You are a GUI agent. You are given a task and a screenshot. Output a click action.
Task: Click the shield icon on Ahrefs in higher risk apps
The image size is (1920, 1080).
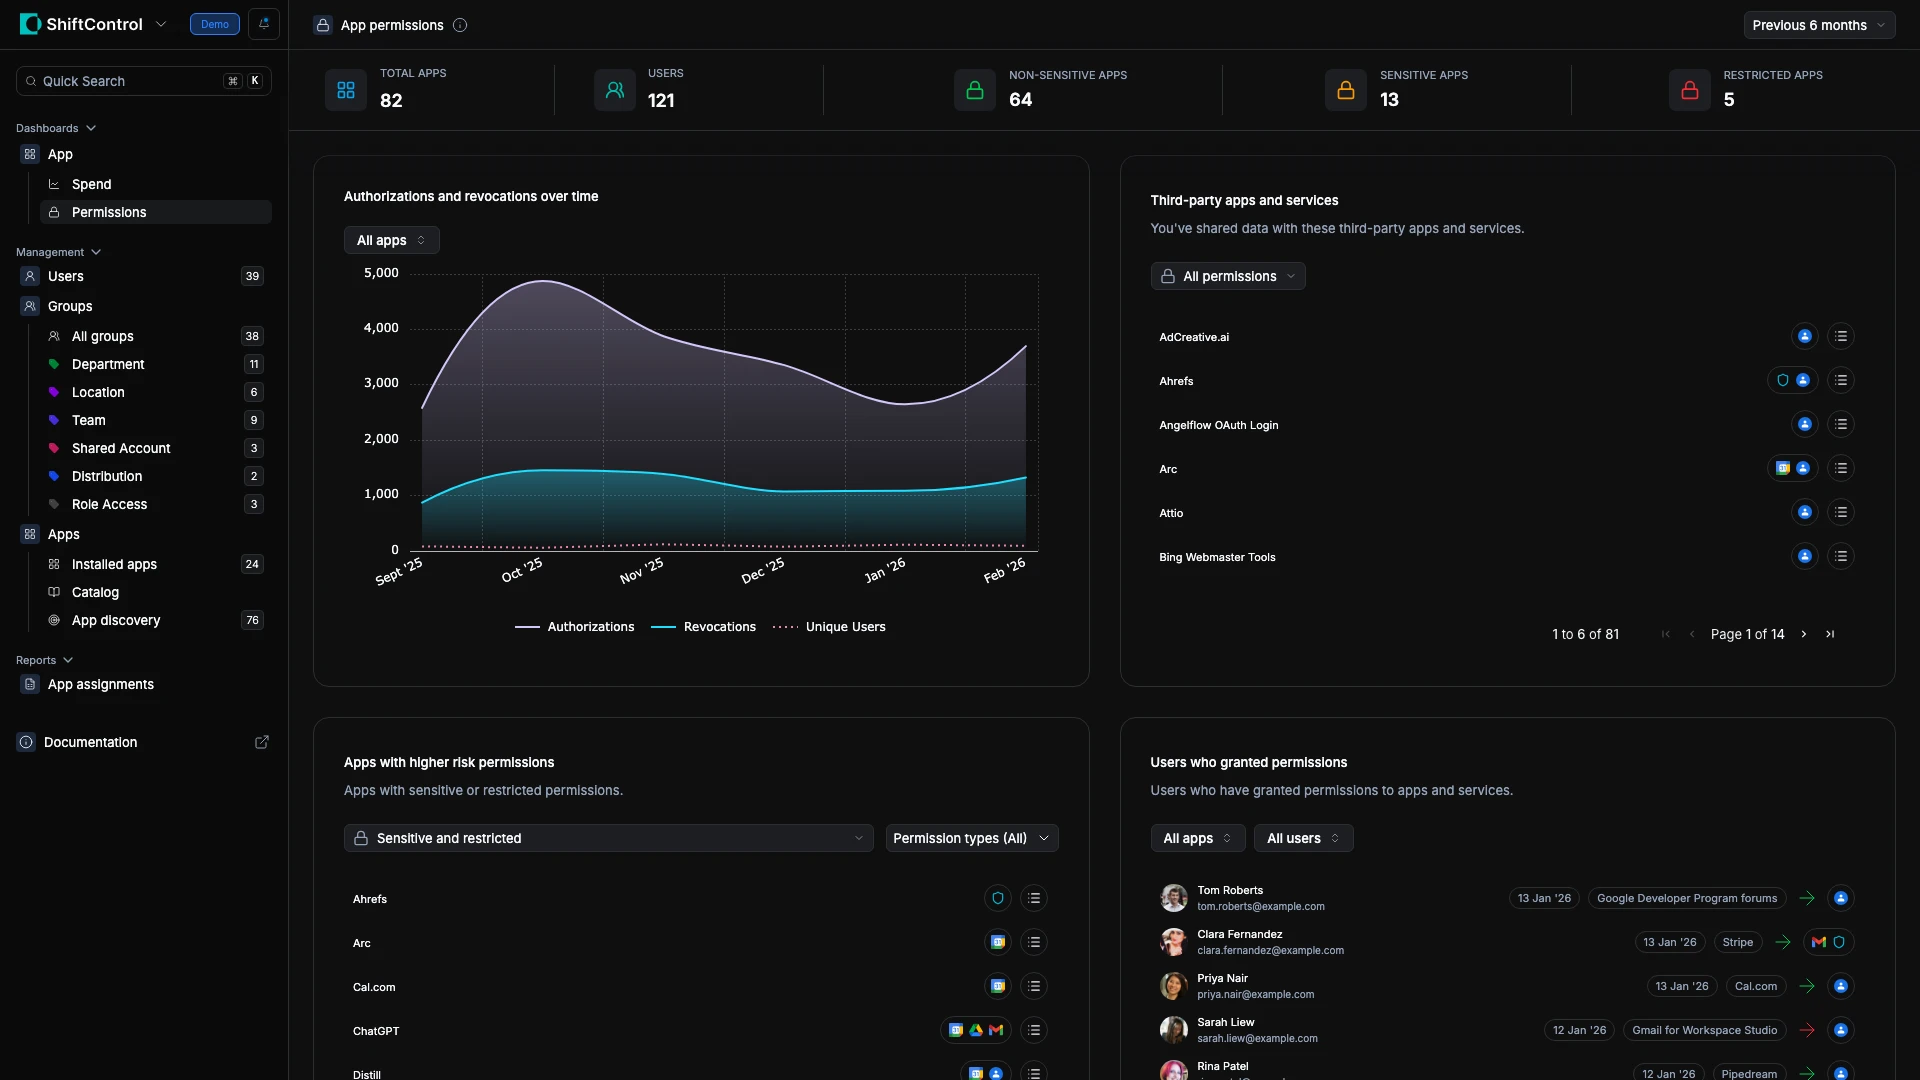(x=997, y=899)
